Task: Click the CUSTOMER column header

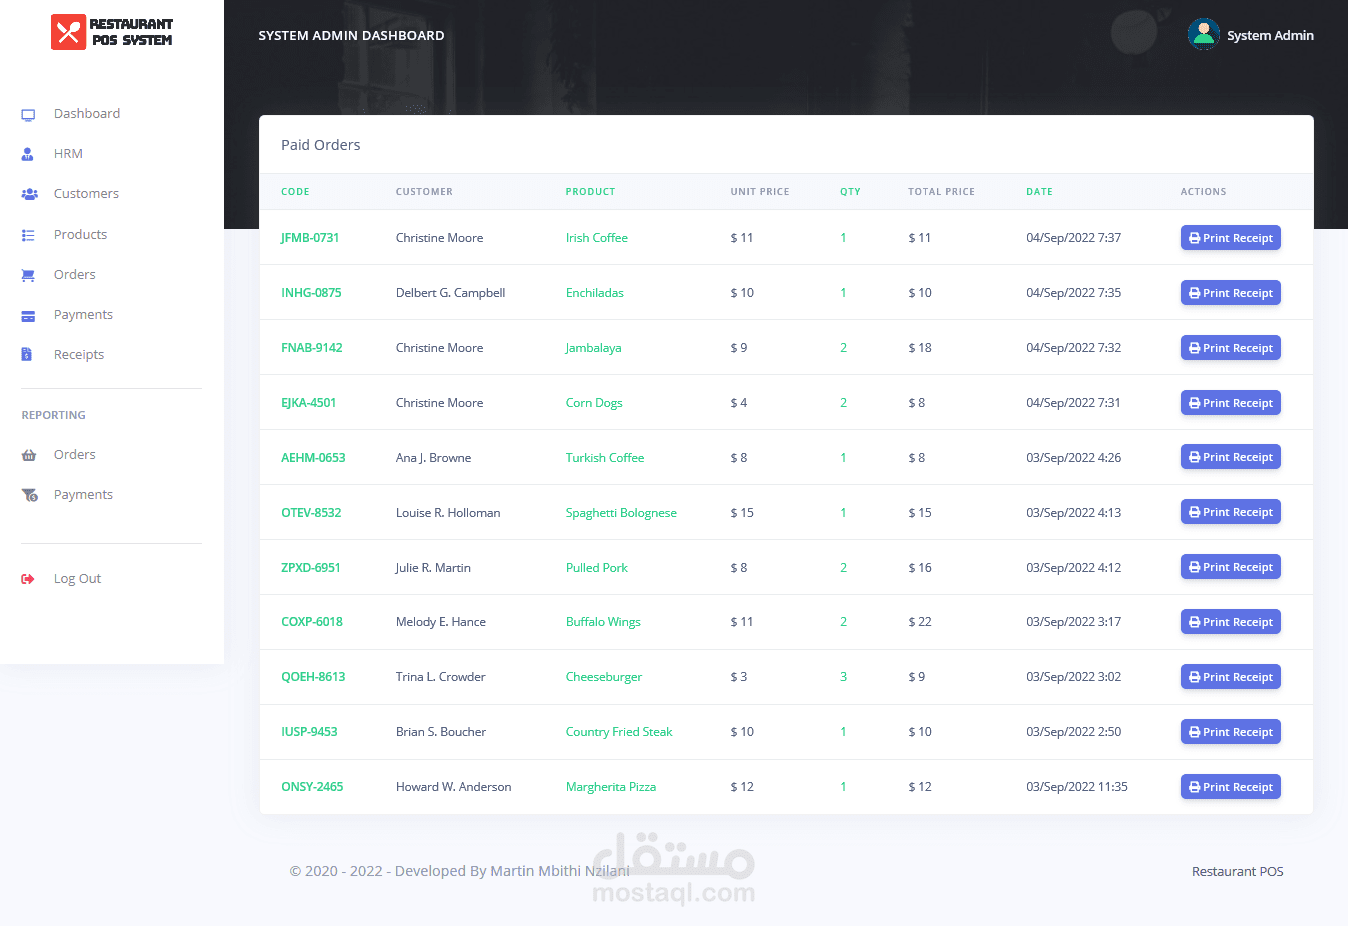Action: [x=424, y=191]
